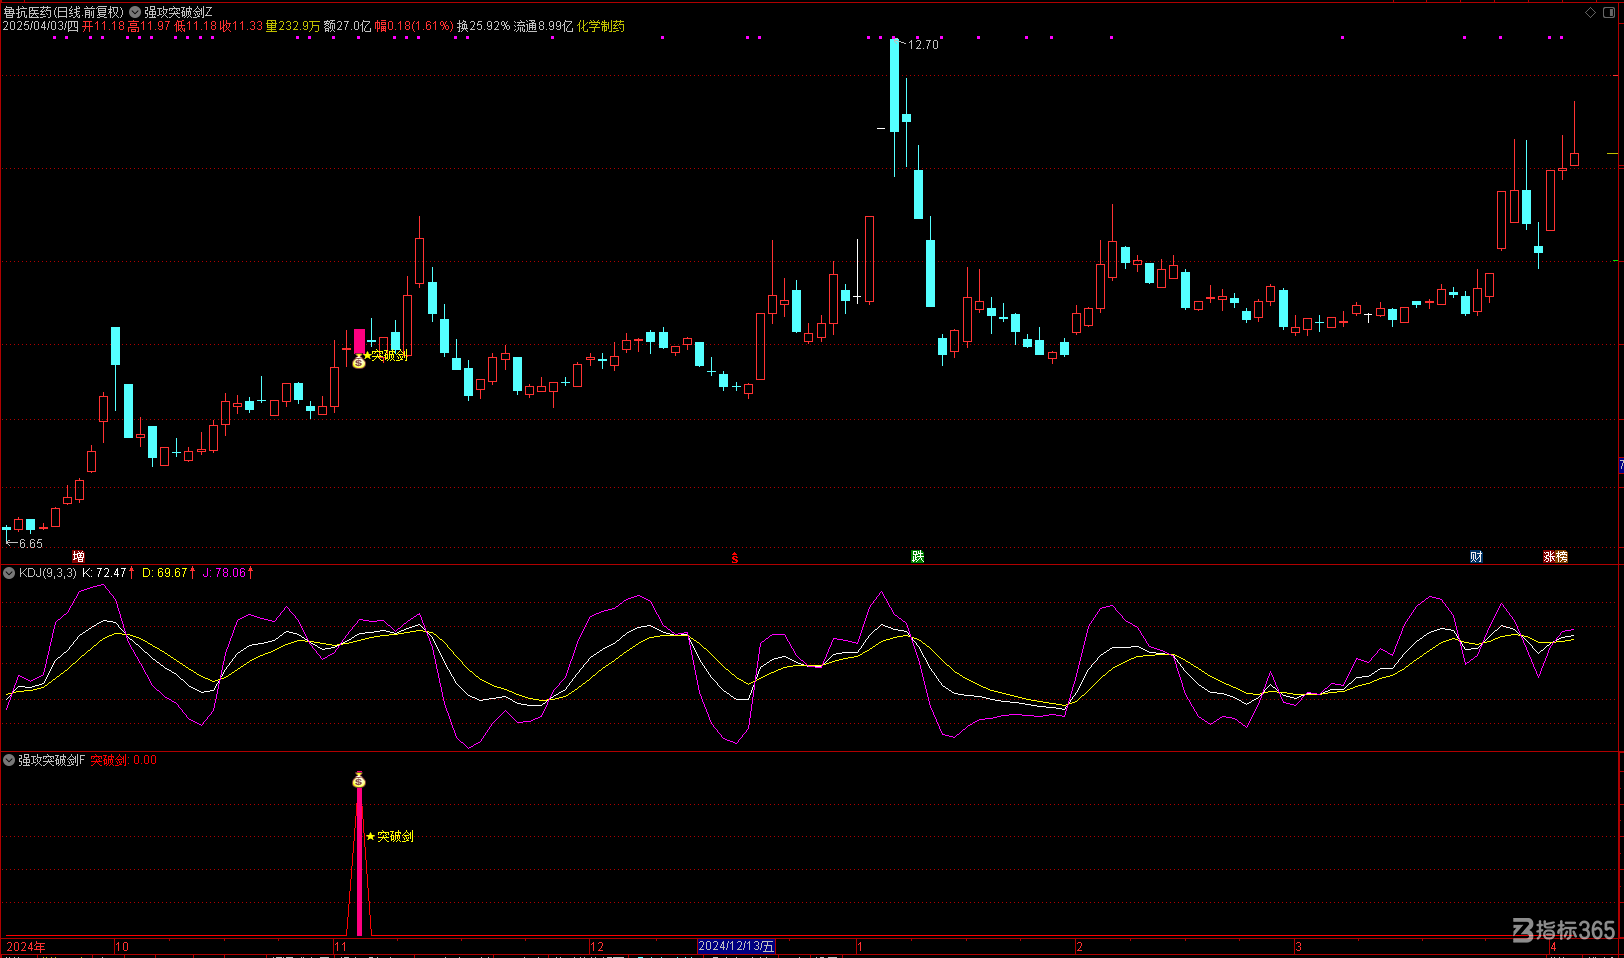Click the month 11 marker on the time axis
1624x958 pixels.
click(x=341, y=947)
